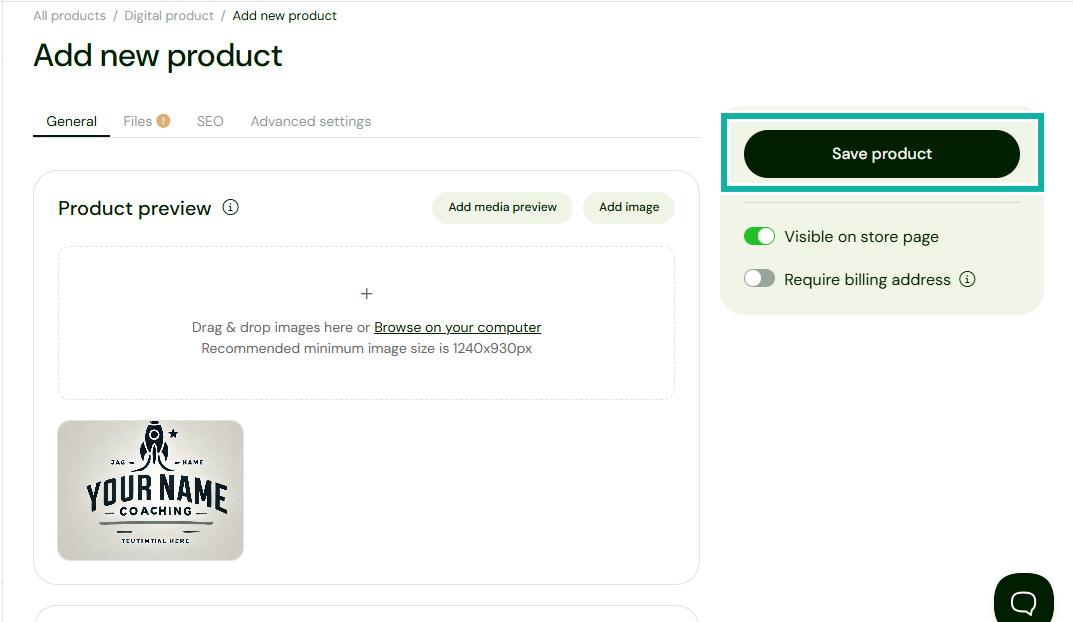Image resolution: width=1073 pixels, height=622 pixels.
Task: Open the Product preview info tooltip icon
Action: tap(230, 207)
